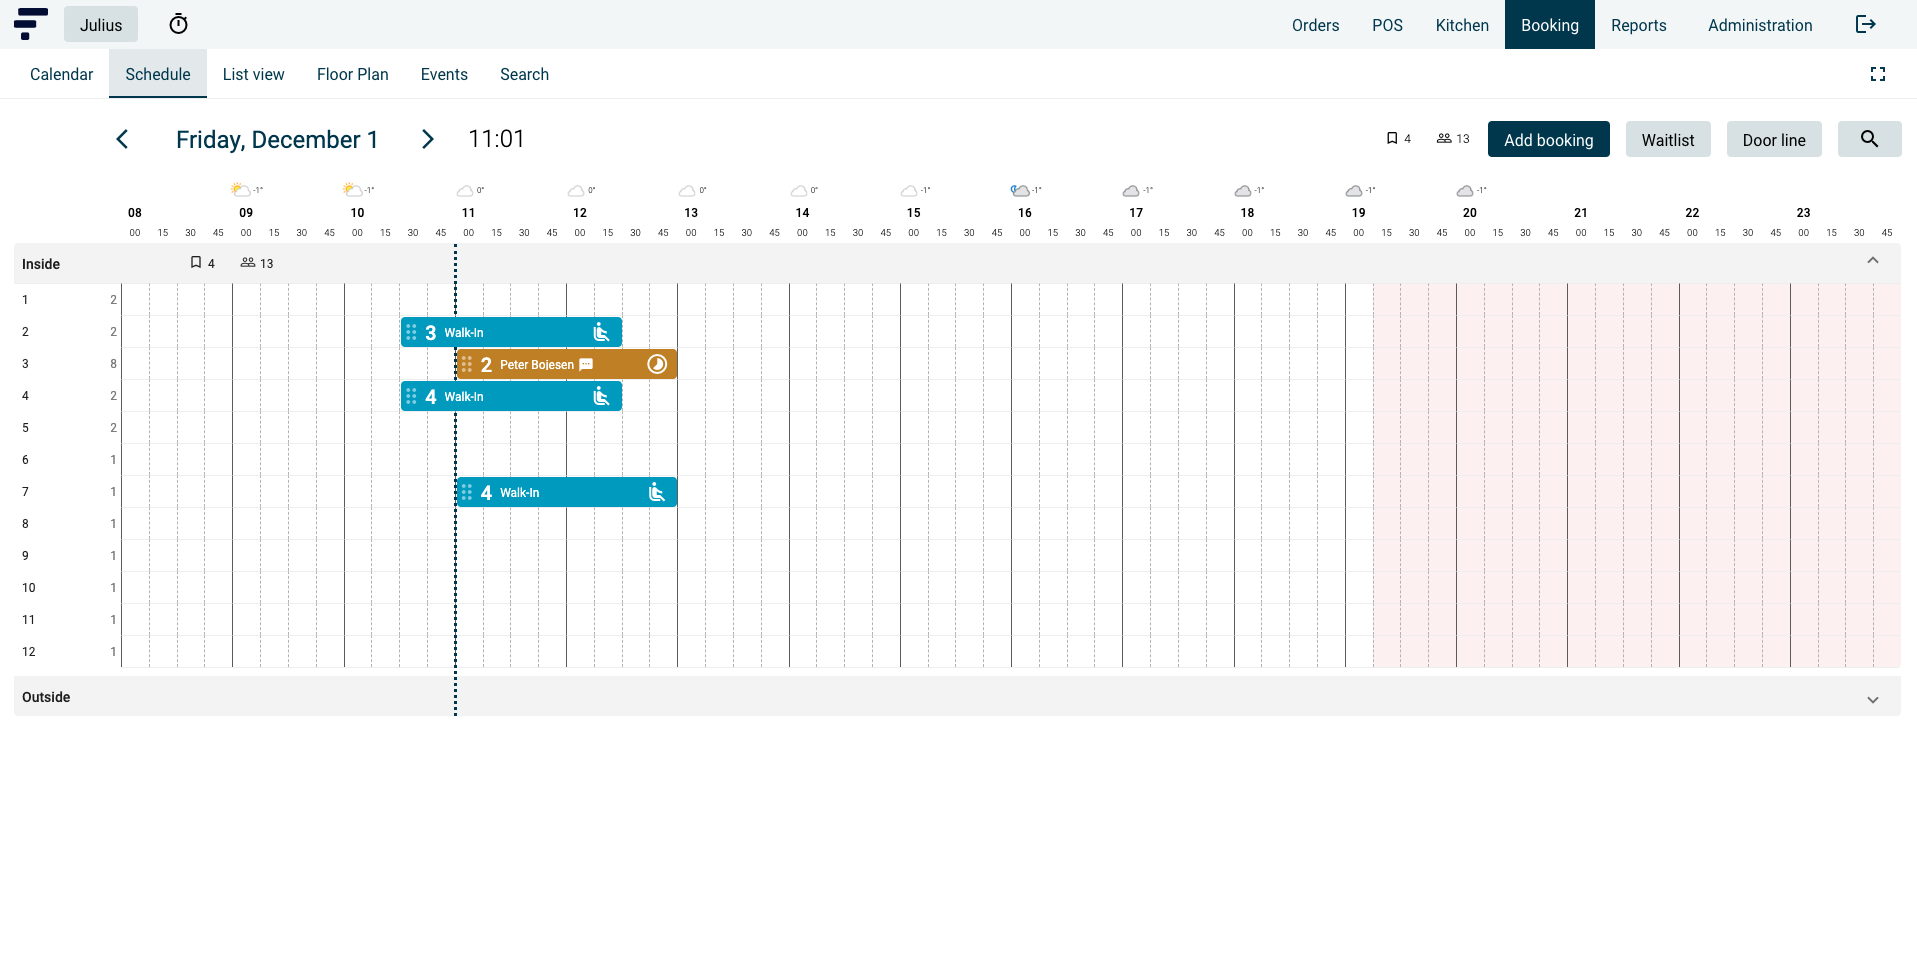The image size is (1917, 958).
Task: Open the Waitlist
Action: coord(1667,140)
